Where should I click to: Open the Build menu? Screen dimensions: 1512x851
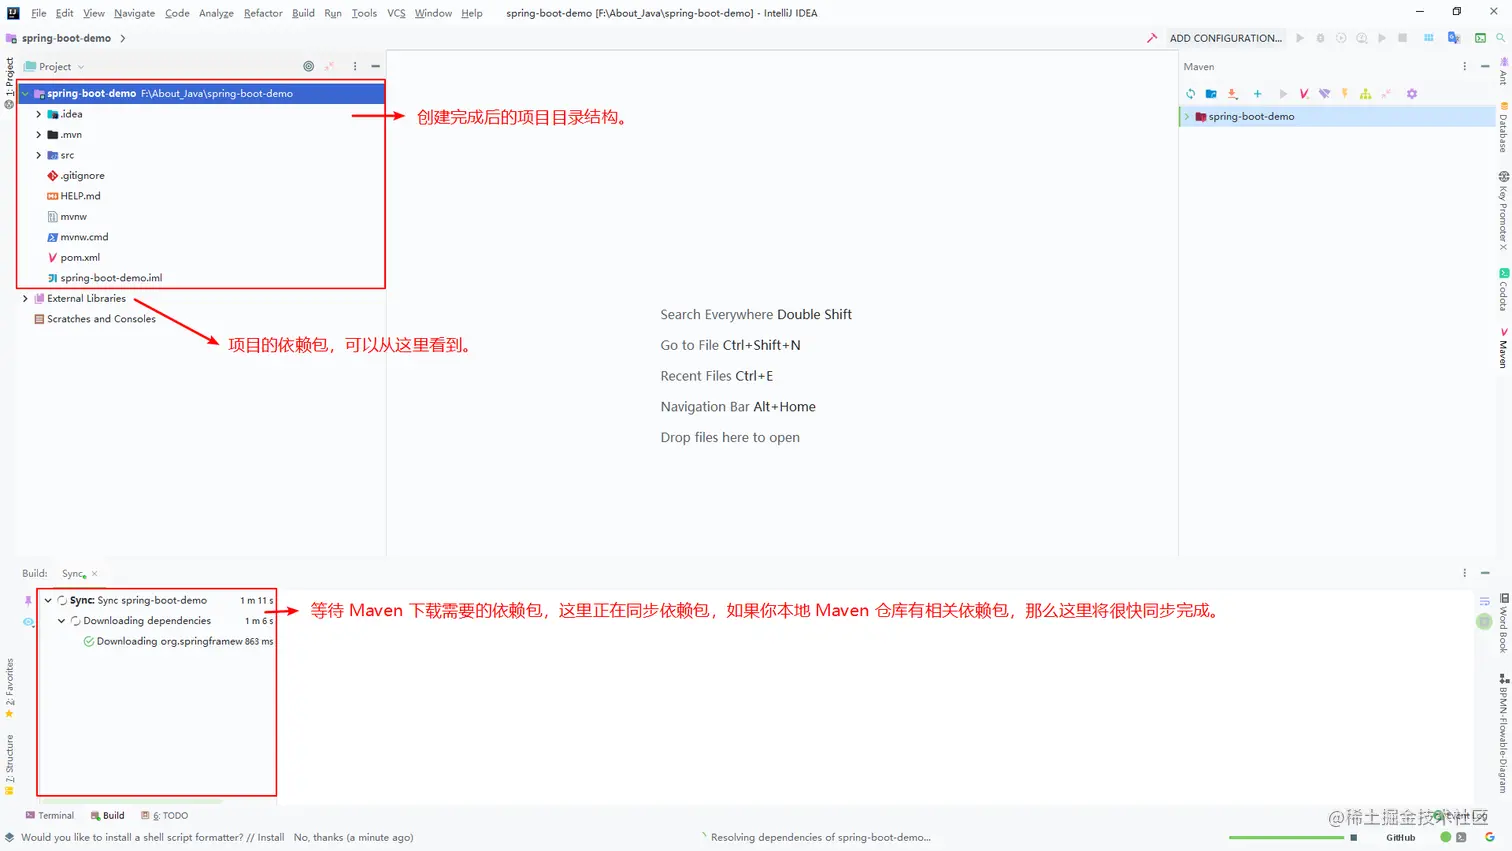tap(303, 13)
